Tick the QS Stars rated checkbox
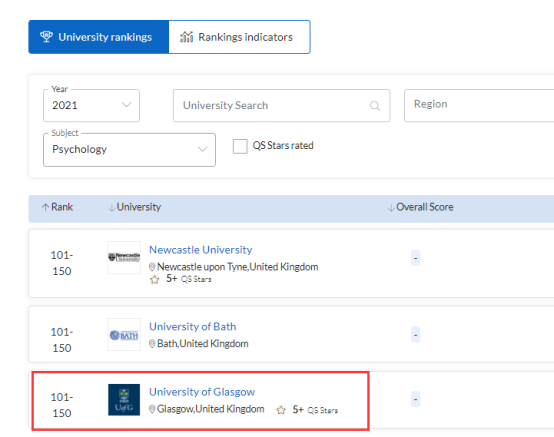Screen dimensions: 554x437 [x=240, y=146]
